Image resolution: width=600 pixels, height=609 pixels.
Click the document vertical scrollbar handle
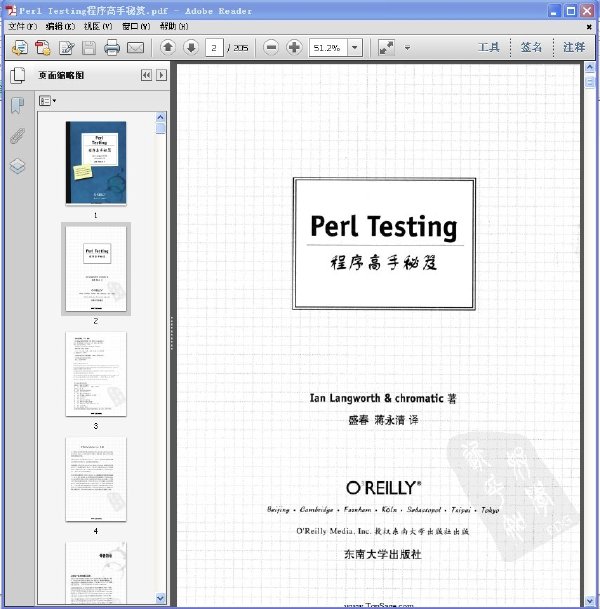(x=590, y=82)
